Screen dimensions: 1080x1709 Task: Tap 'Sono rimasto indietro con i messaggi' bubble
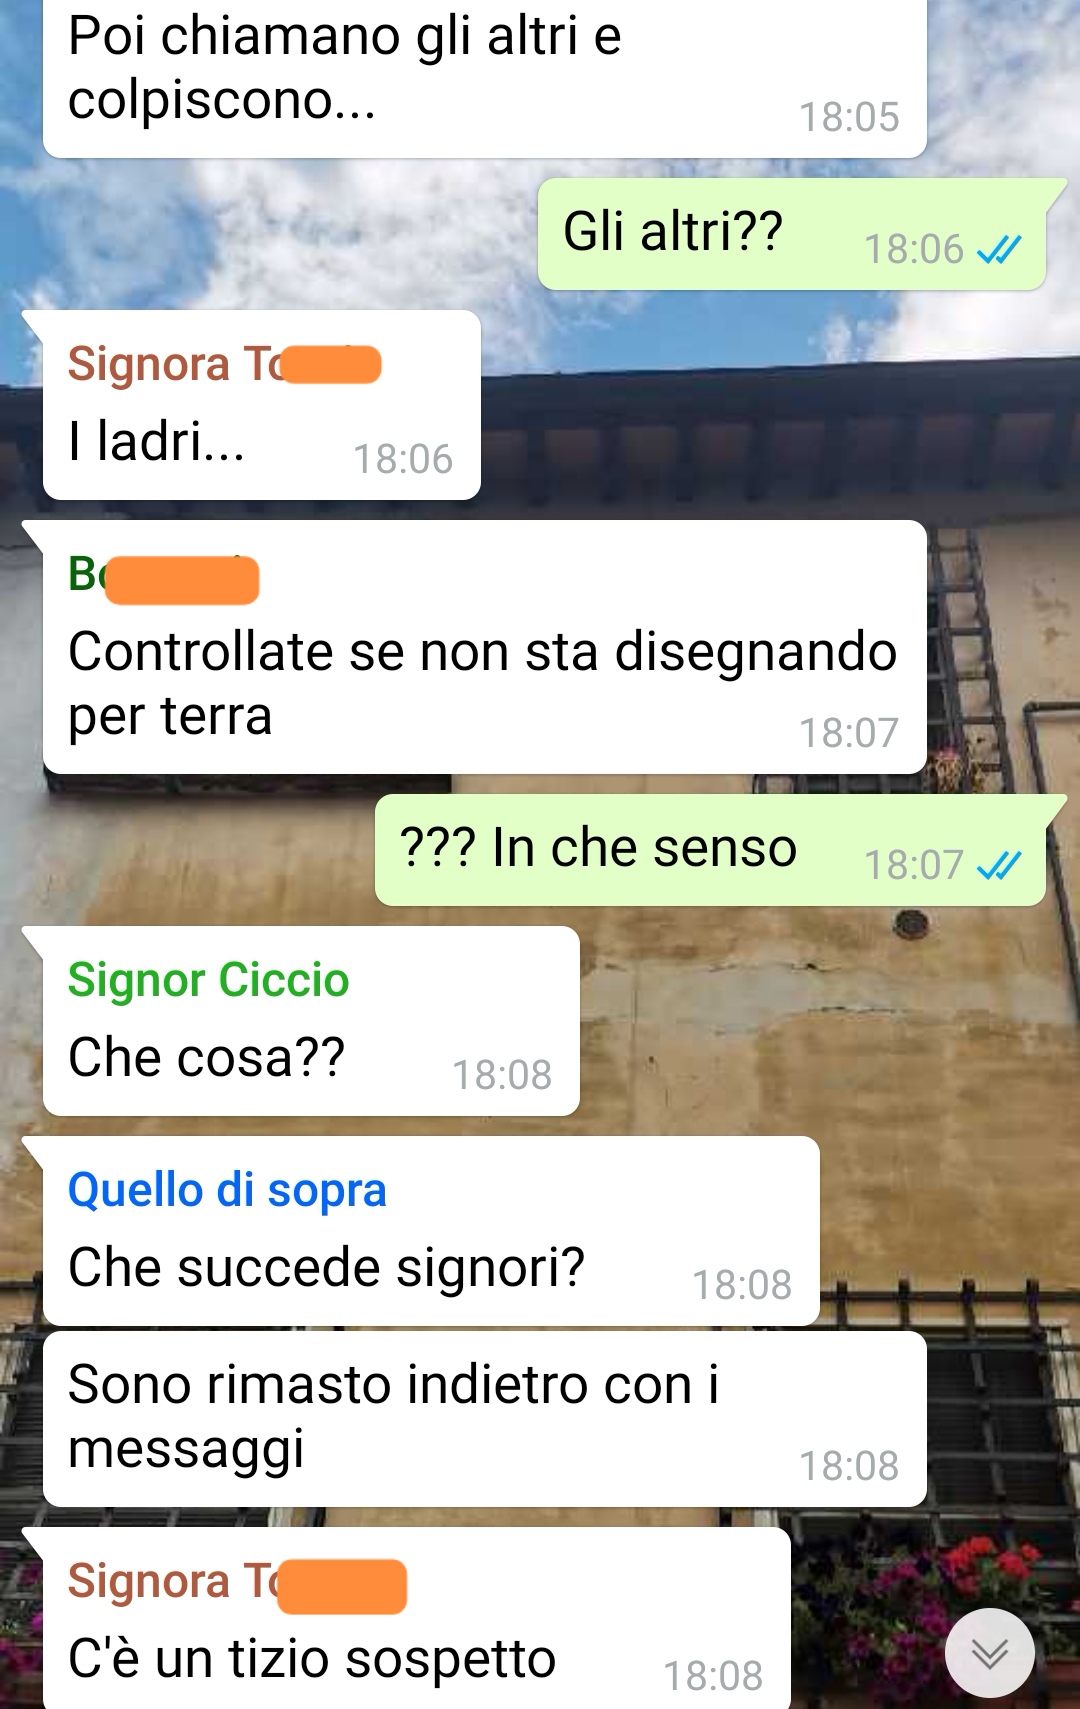point(484,1419)
